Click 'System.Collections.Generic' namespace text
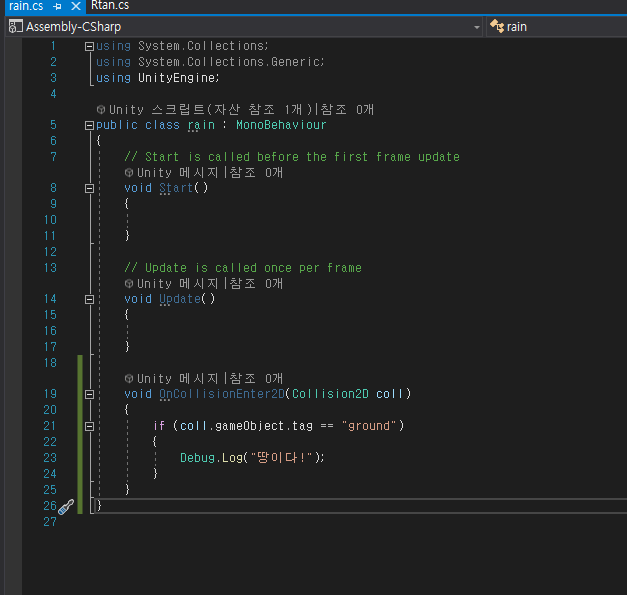 (229, 62)
